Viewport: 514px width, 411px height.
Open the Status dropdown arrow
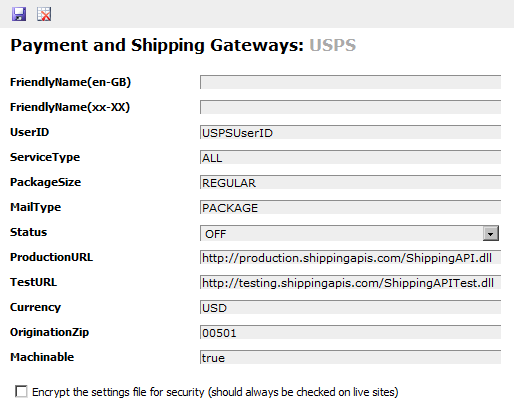[x=490, y=233]
